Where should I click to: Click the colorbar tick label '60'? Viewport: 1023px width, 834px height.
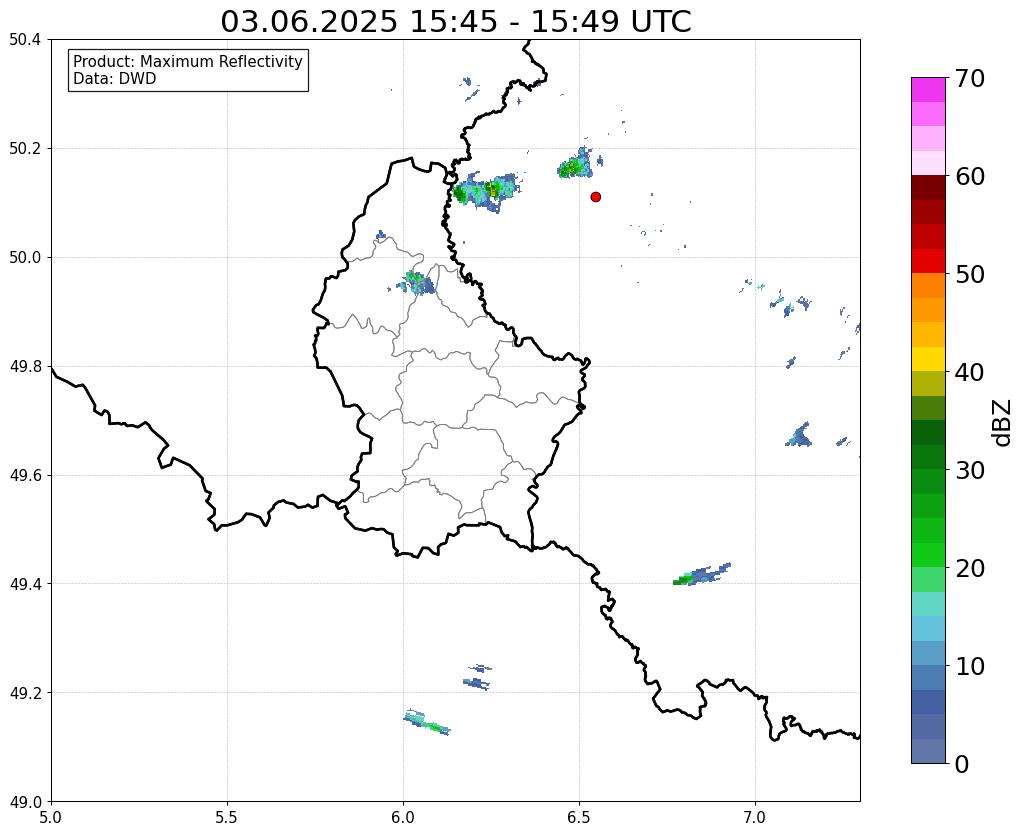970,176
